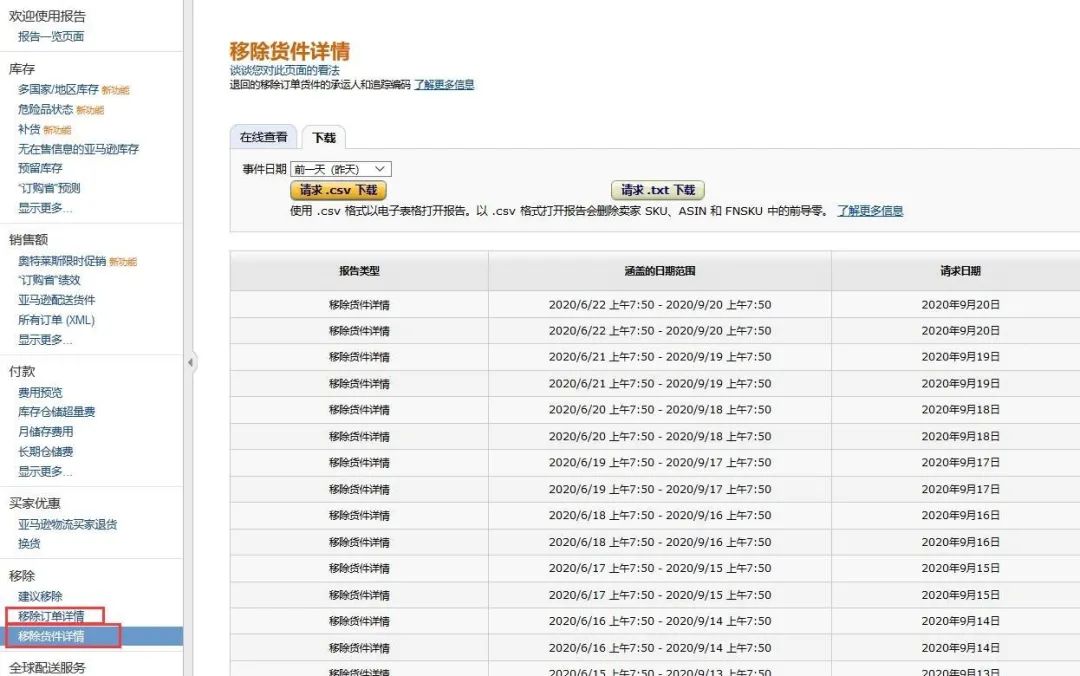Image resolution: width=1080 pixels, height=676 pixels.
Task: Open 亚马逊配送货件 report
Action: tap(56, 300)
